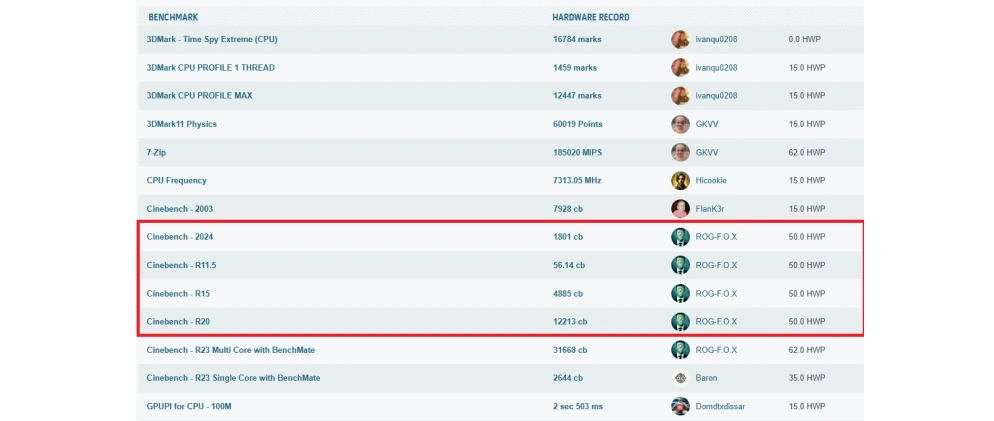Click GKVV avatar in 3DMark11 Physics row
This screenshot has width=994, height=421.
[x=680, y=124]
